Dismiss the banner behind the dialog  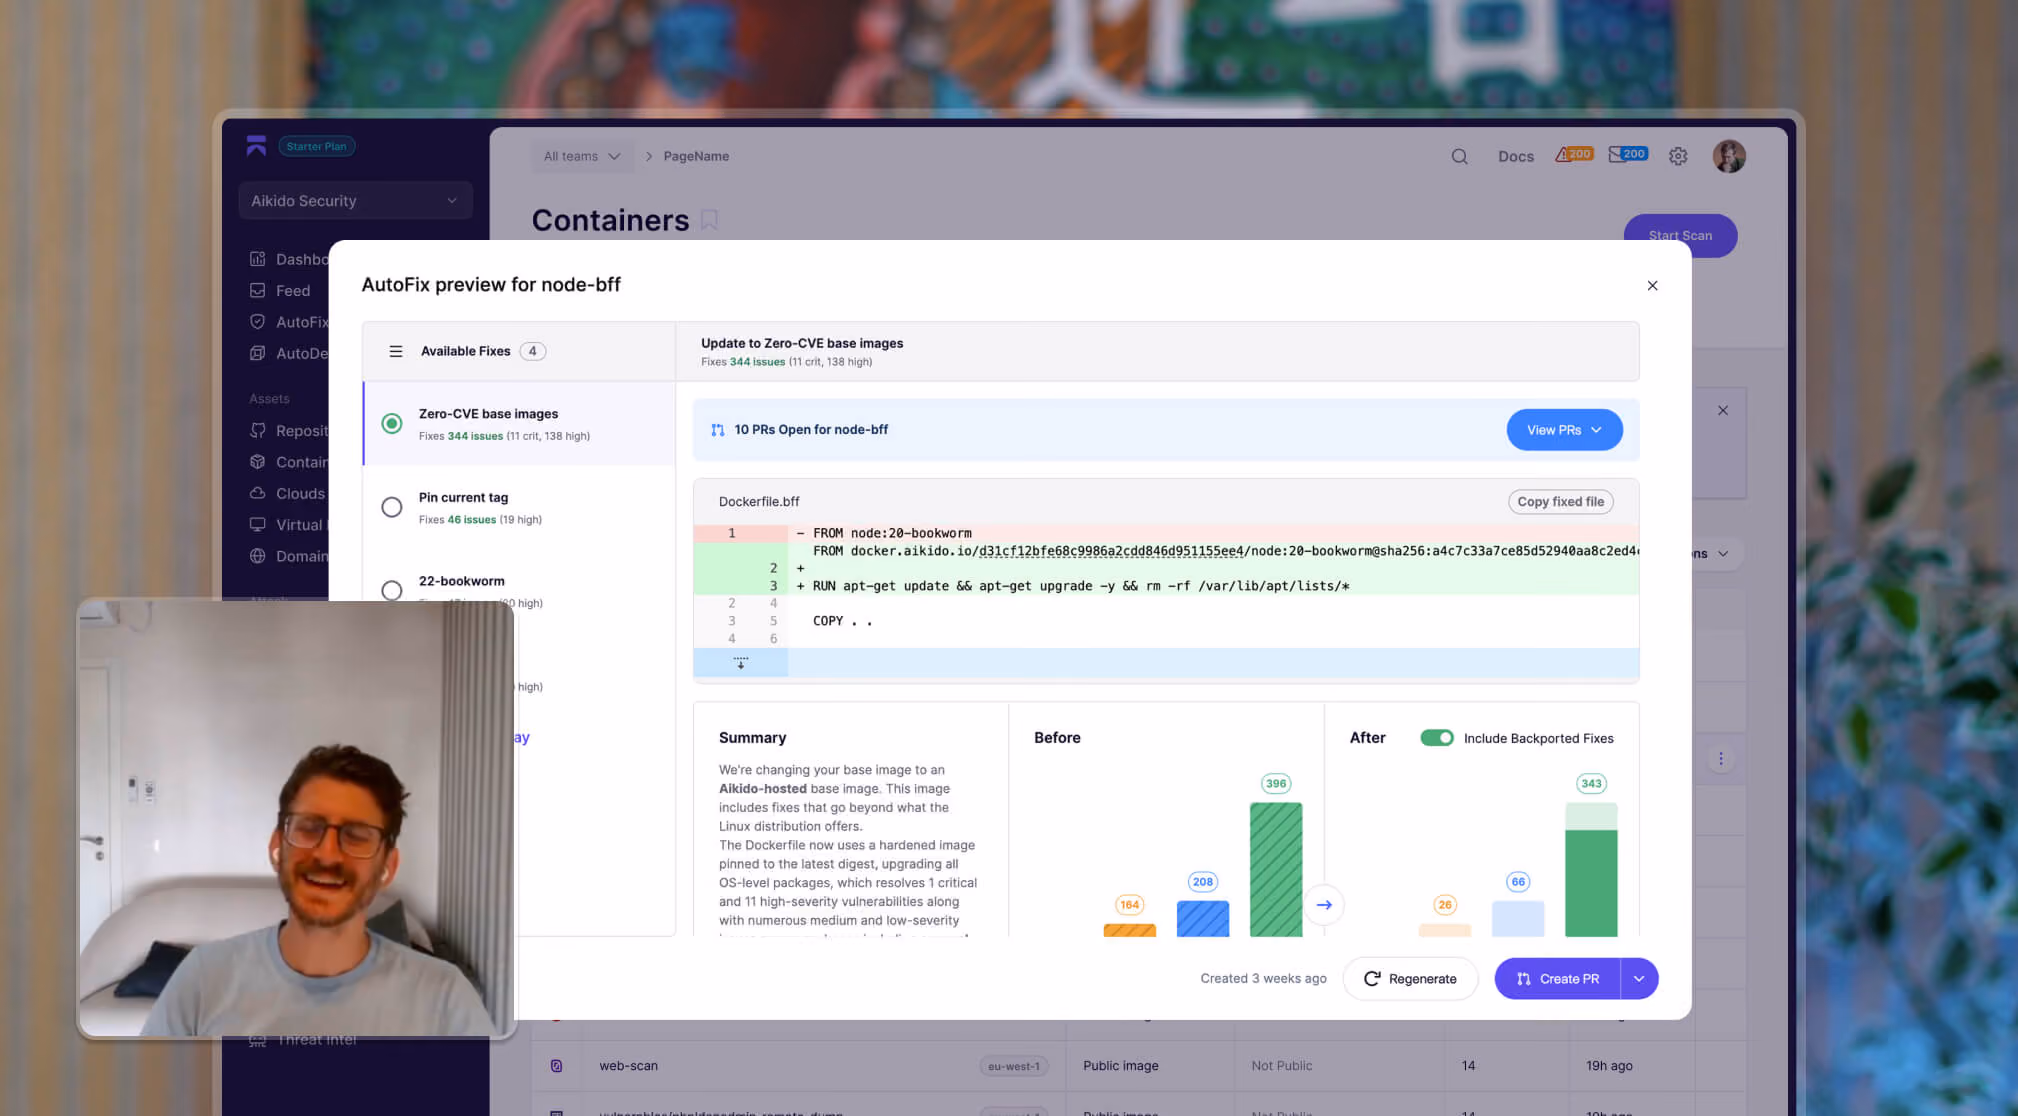click(1723, 411)
